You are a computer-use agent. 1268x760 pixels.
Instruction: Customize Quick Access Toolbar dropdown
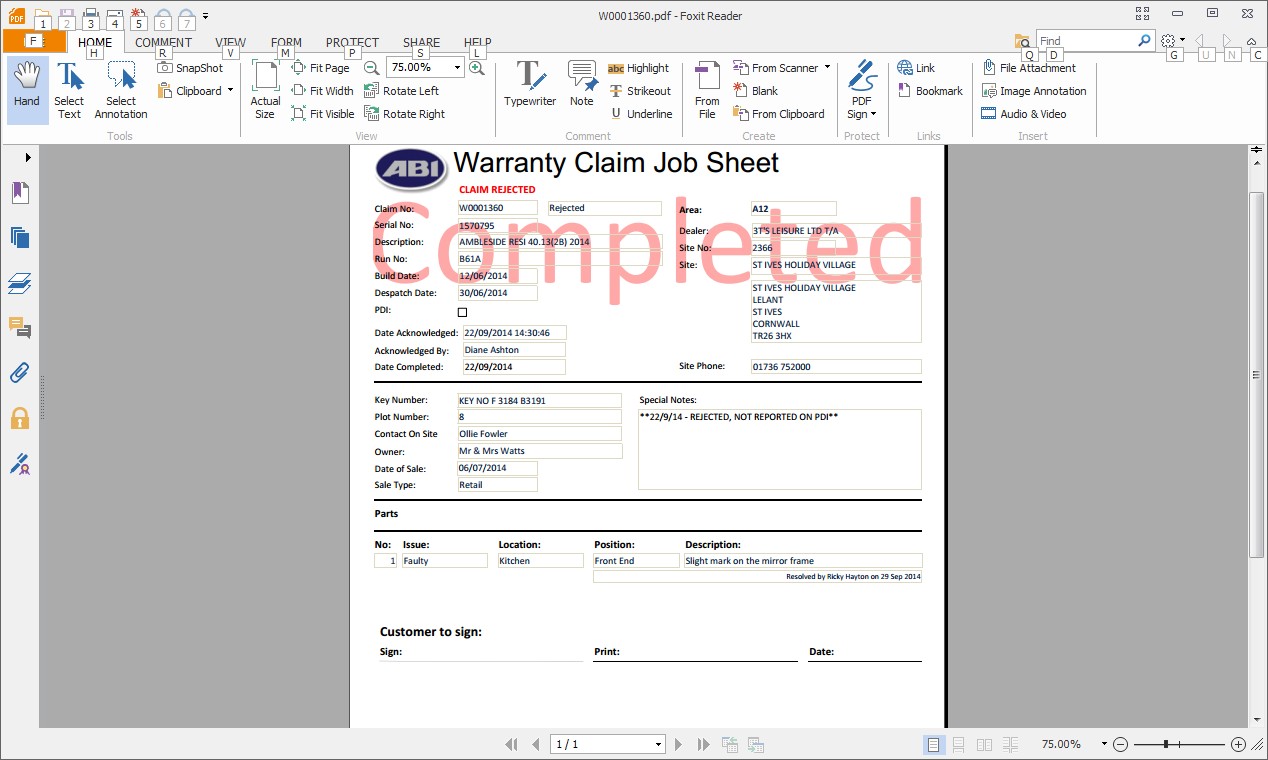(x=205, y=16)
